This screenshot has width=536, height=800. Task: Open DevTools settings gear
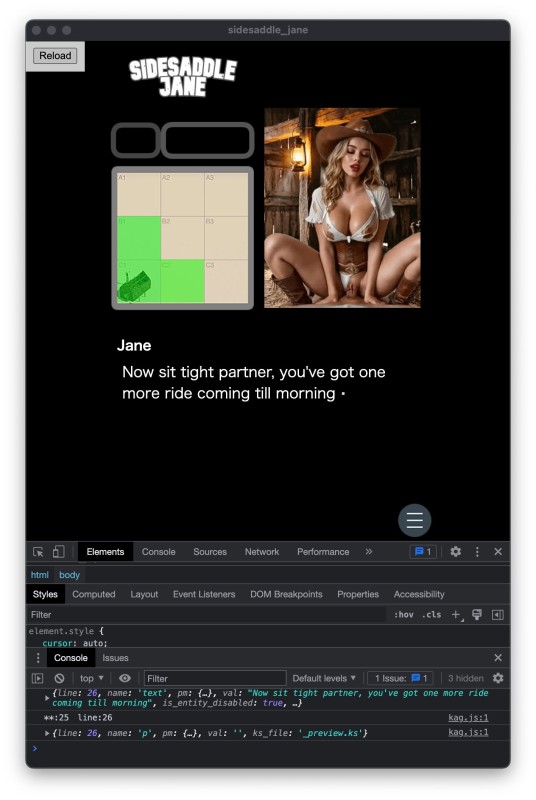(455, 552)
